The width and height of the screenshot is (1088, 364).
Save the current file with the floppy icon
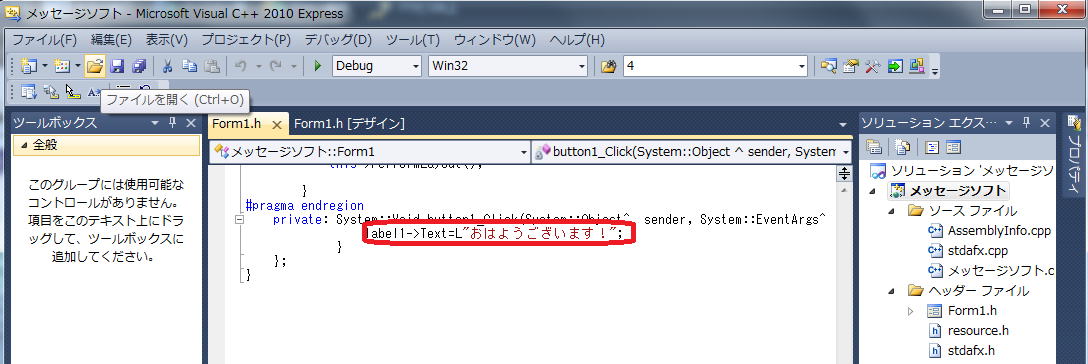[117, 66]
